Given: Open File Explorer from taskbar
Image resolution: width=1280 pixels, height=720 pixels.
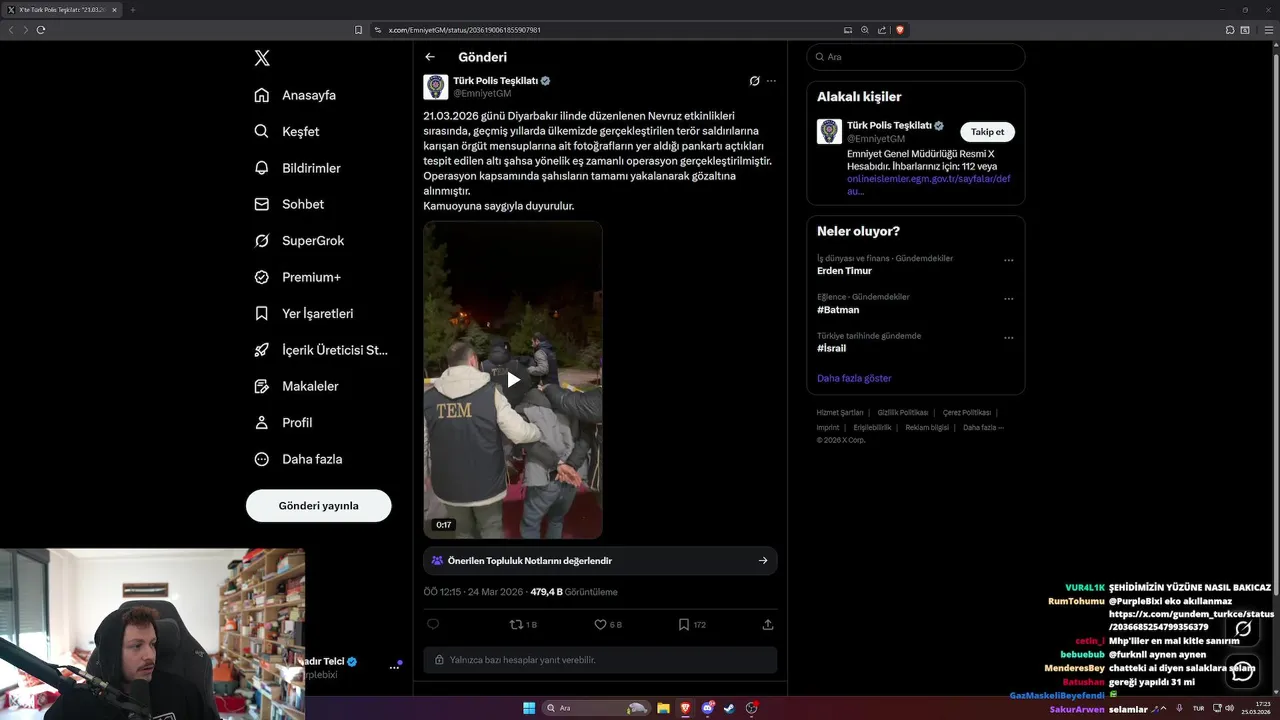Looking at the screenshot, I should tap(663, 708).
